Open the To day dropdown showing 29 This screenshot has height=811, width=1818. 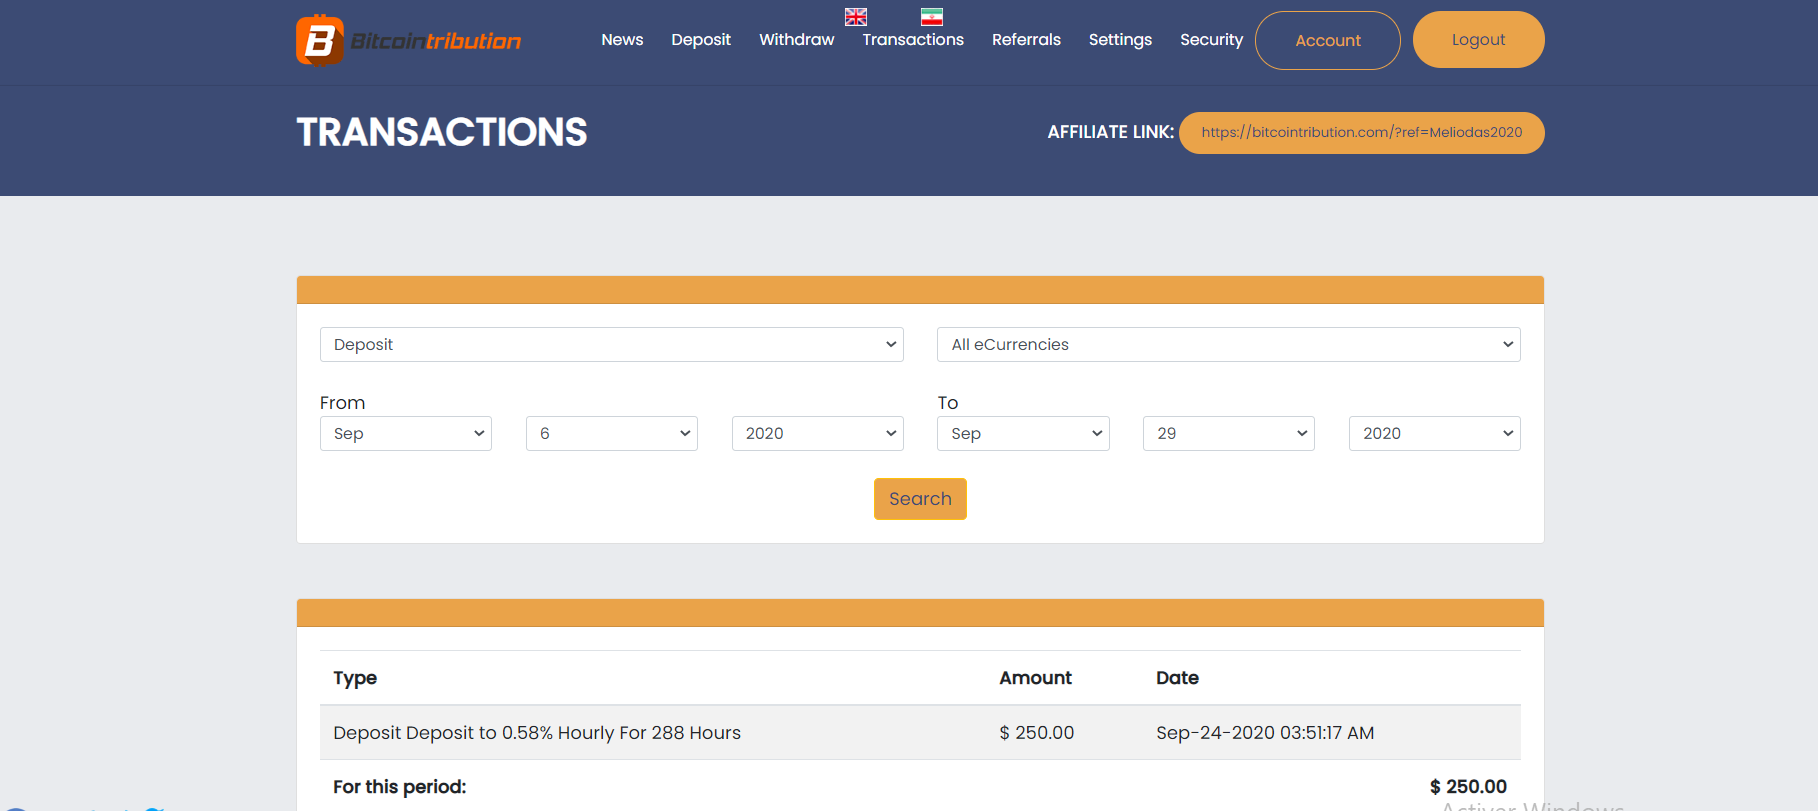tap(1229, 433)
